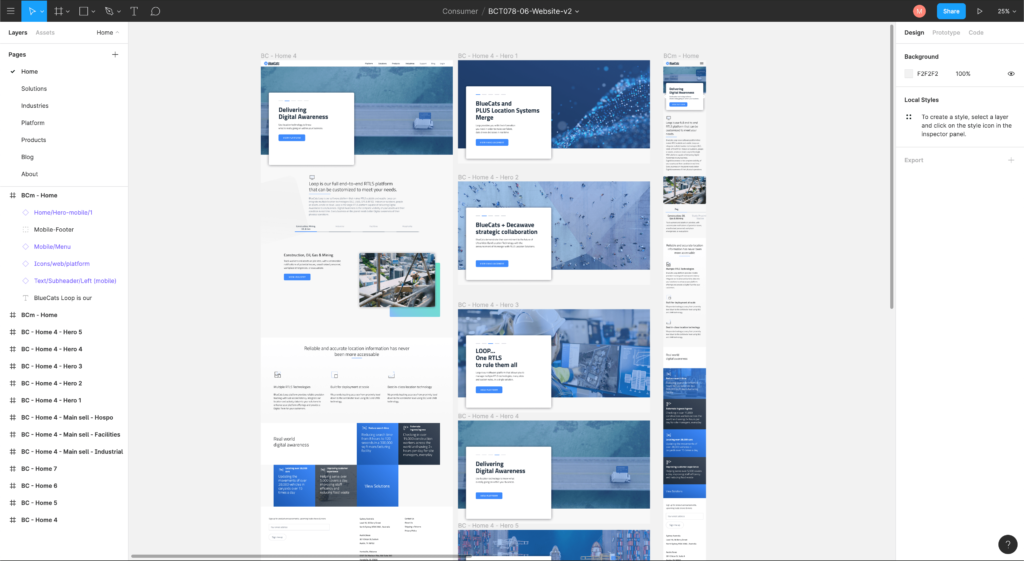Click frame icon of BC - Home 4 - Hero 3

(x=12, y=366)
